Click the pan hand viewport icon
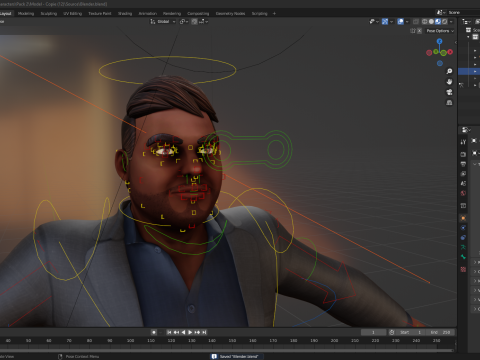The width and height of the screenshot is (480, 360). click(x=449, y=82)
